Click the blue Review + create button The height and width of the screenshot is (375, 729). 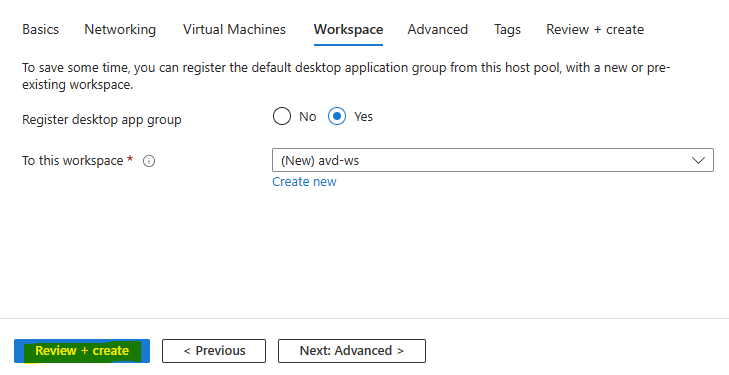pyautogui.click(x=82, y=351)
